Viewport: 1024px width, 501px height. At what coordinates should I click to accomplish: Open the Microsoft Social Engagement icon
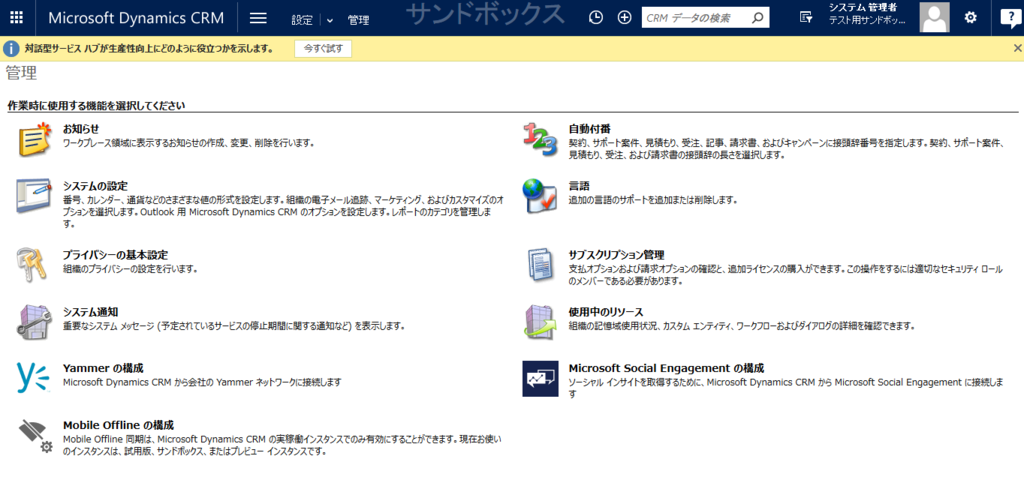click(540, 378)
